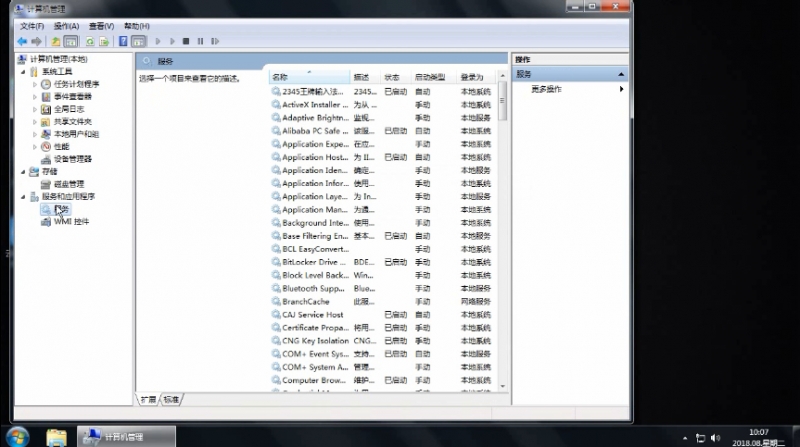Select 设备管理器 in the tree
This screenshot has width=800, height=447.
pos(72,159)
